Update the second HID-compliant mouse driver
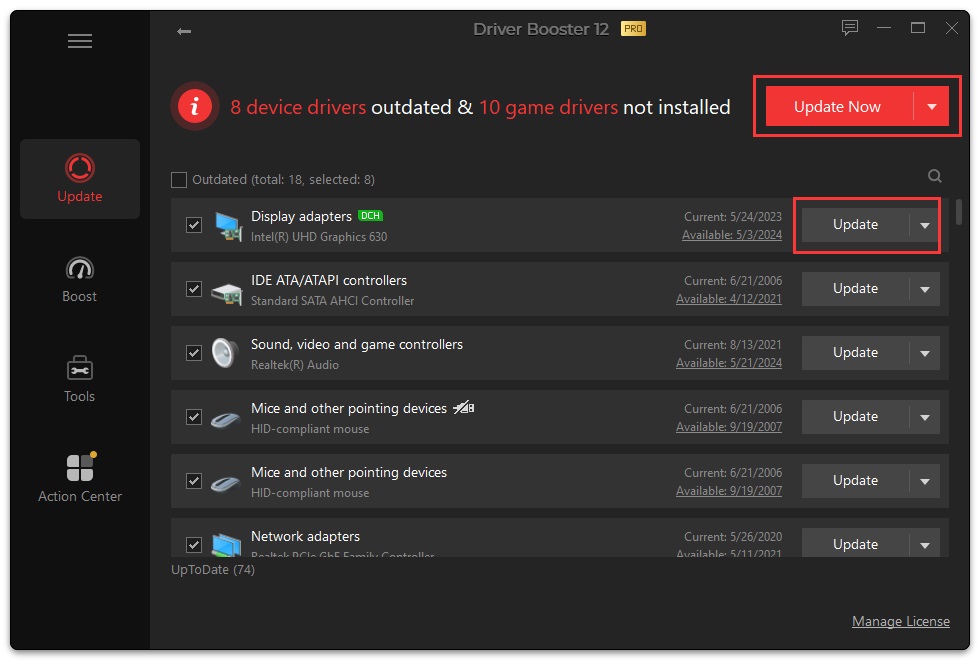The width and height of the screenshot is (980, 660). tap(855, 481)
